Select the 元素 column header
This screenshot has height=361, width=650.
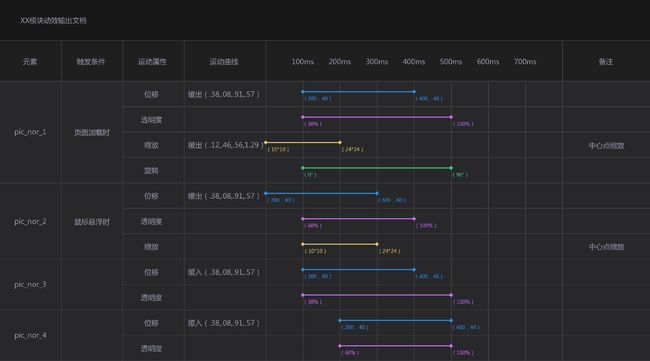pos(30,62)
